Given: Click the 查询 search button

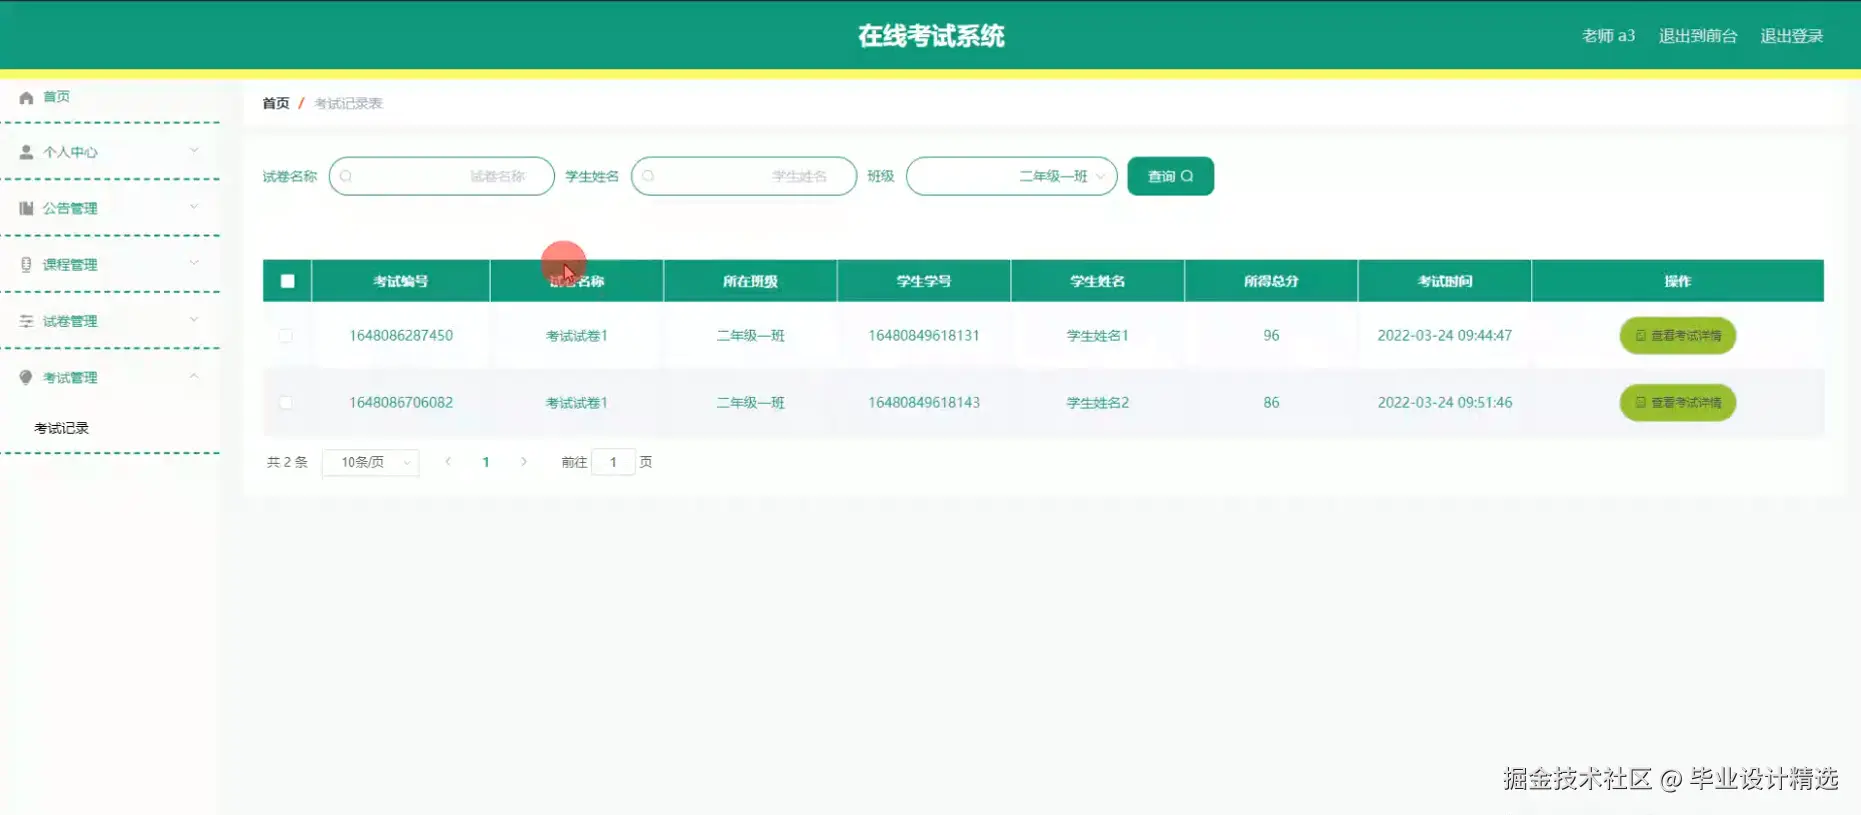Looking at the screenshot, I should click(x=1170, y=176).
